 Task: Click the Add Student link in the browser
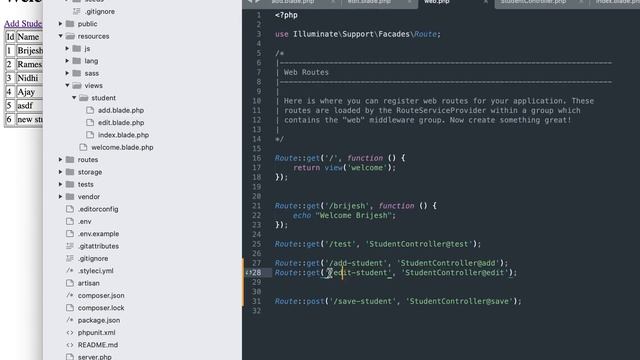[x=23, y=24]
